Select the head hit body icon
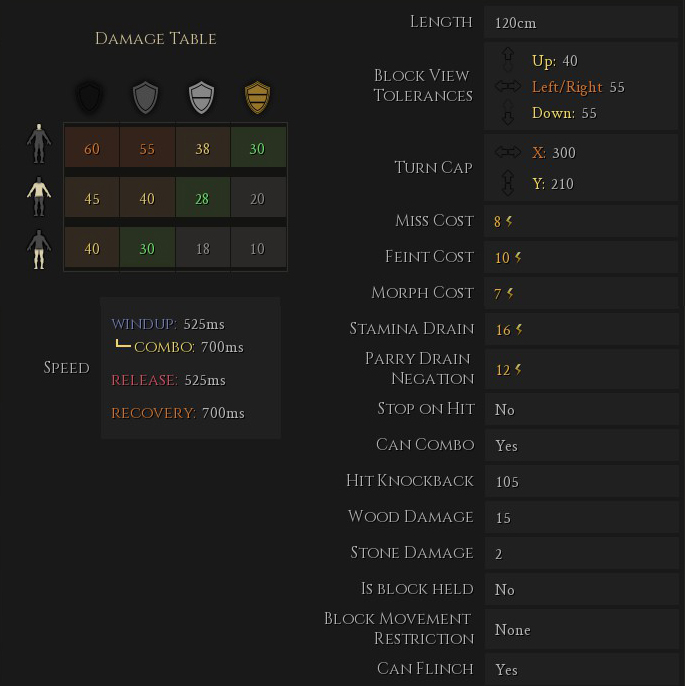Viewport: 685px width, 686px height. pyautogui.click(x=39, y=144)
